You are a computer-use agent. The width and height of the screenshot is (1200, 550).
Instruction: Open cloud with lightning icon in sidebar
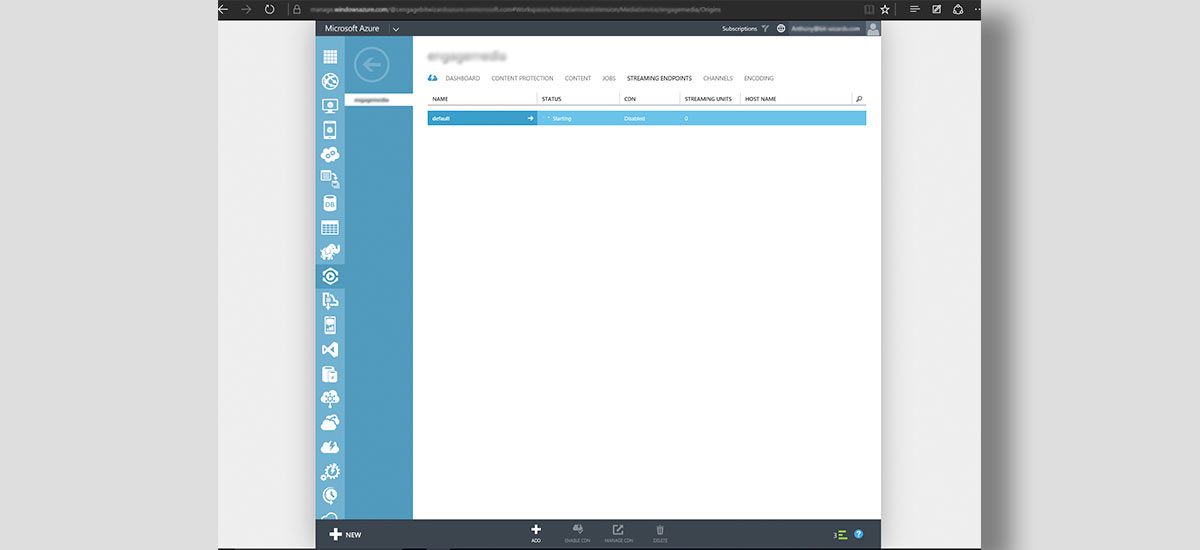[330, 447]
